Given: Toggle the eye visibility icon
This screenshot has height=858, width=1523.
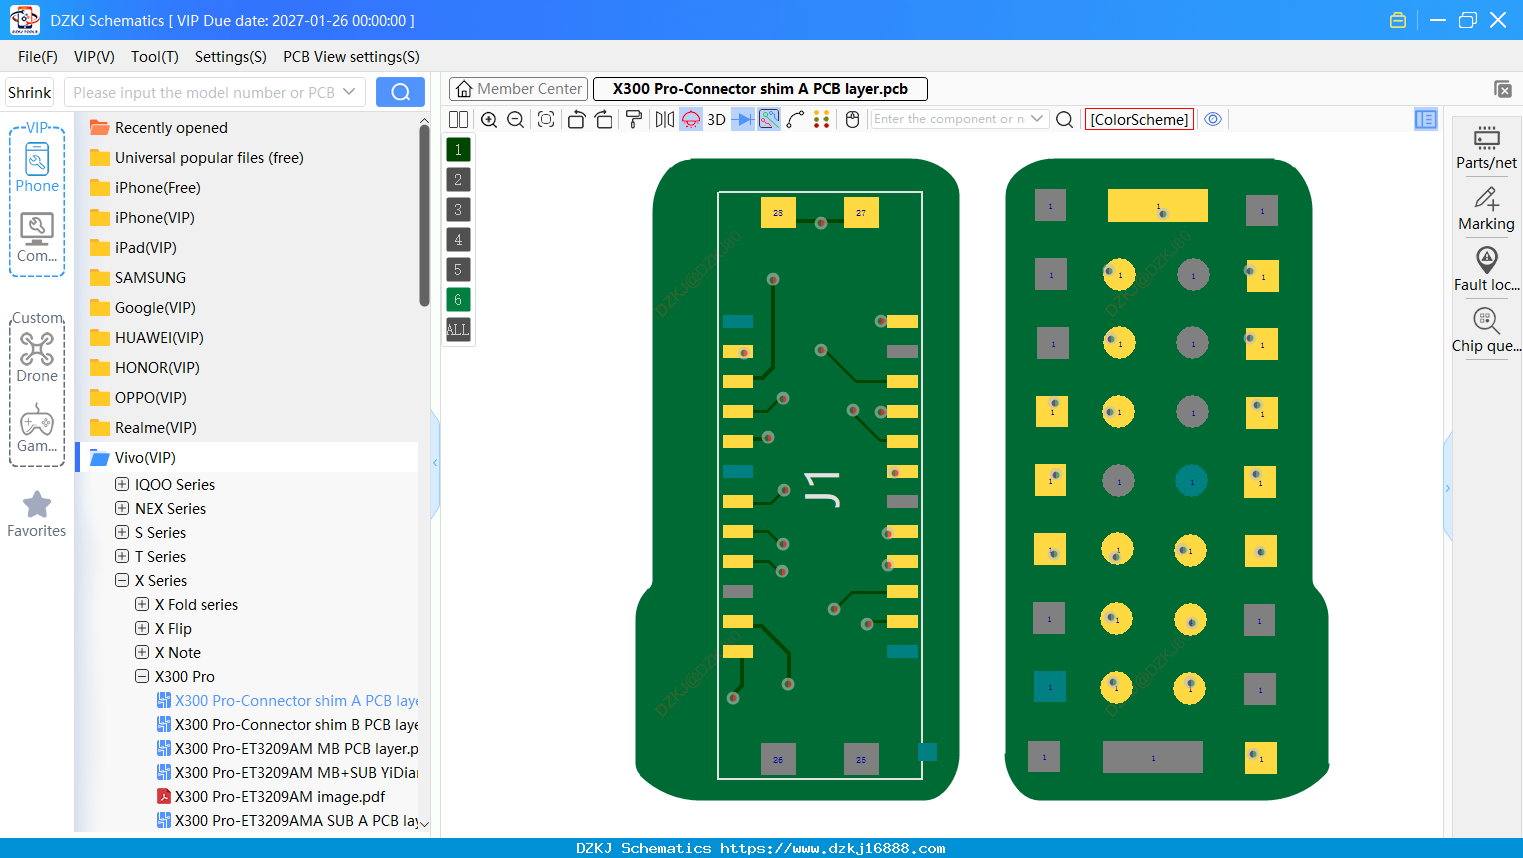Looking at the screenshot, I should coord(1213,119).
